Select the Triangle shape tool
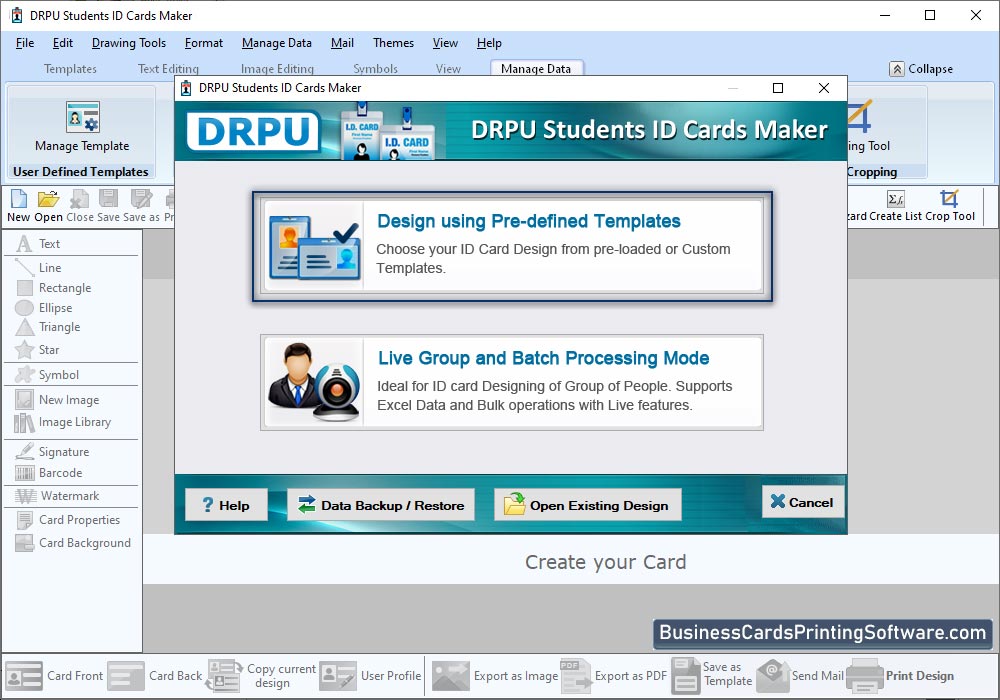The width and height of the screenshot is (1000, 700). click(x=48, y=327)
